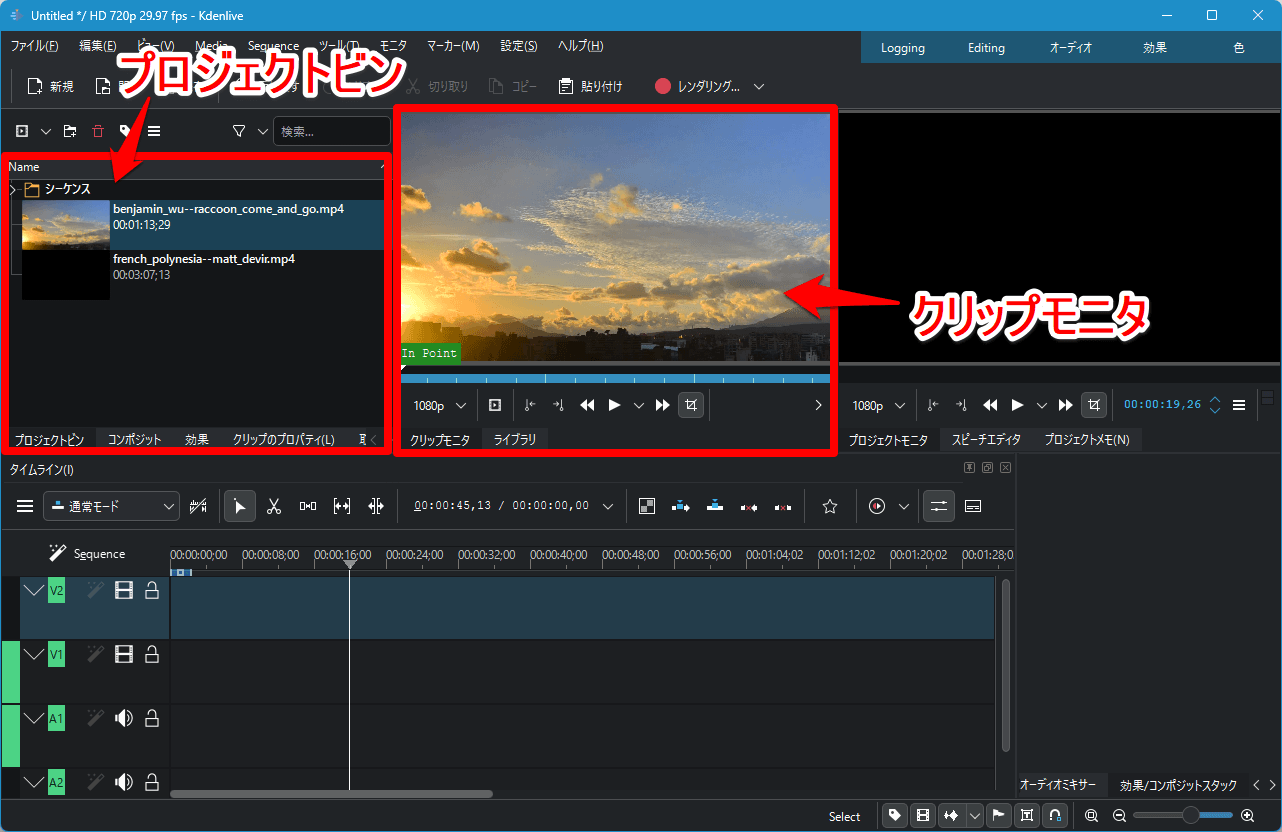Open the マーカー(M) menu
1282x832 pixels.
453,46
